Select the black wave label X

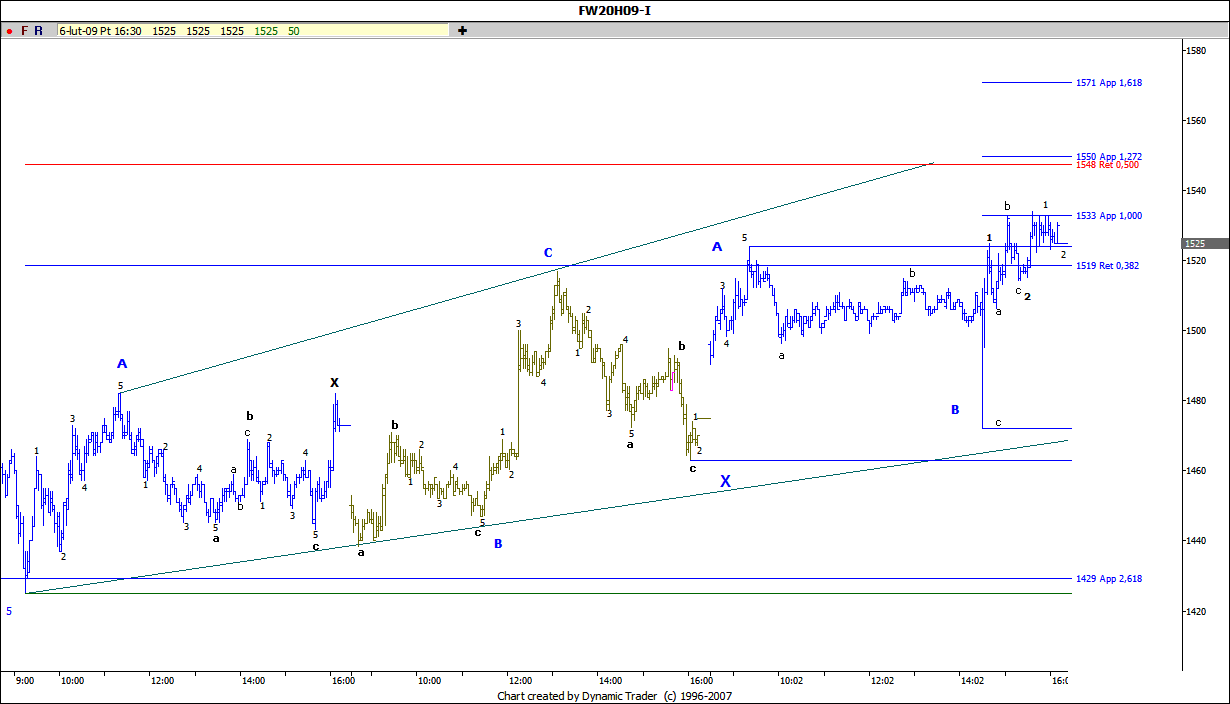coord(335,382)
